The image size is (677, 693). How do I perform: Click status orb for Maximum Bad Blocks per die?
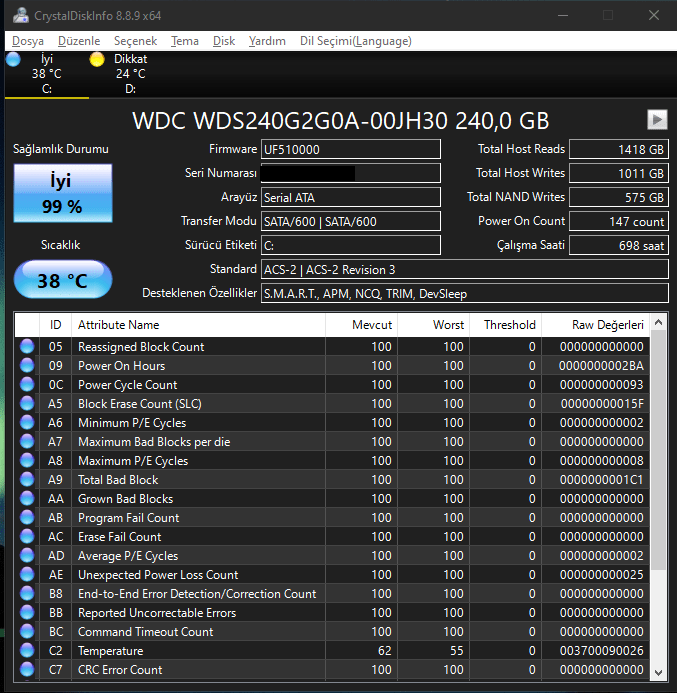pos(27,442)
